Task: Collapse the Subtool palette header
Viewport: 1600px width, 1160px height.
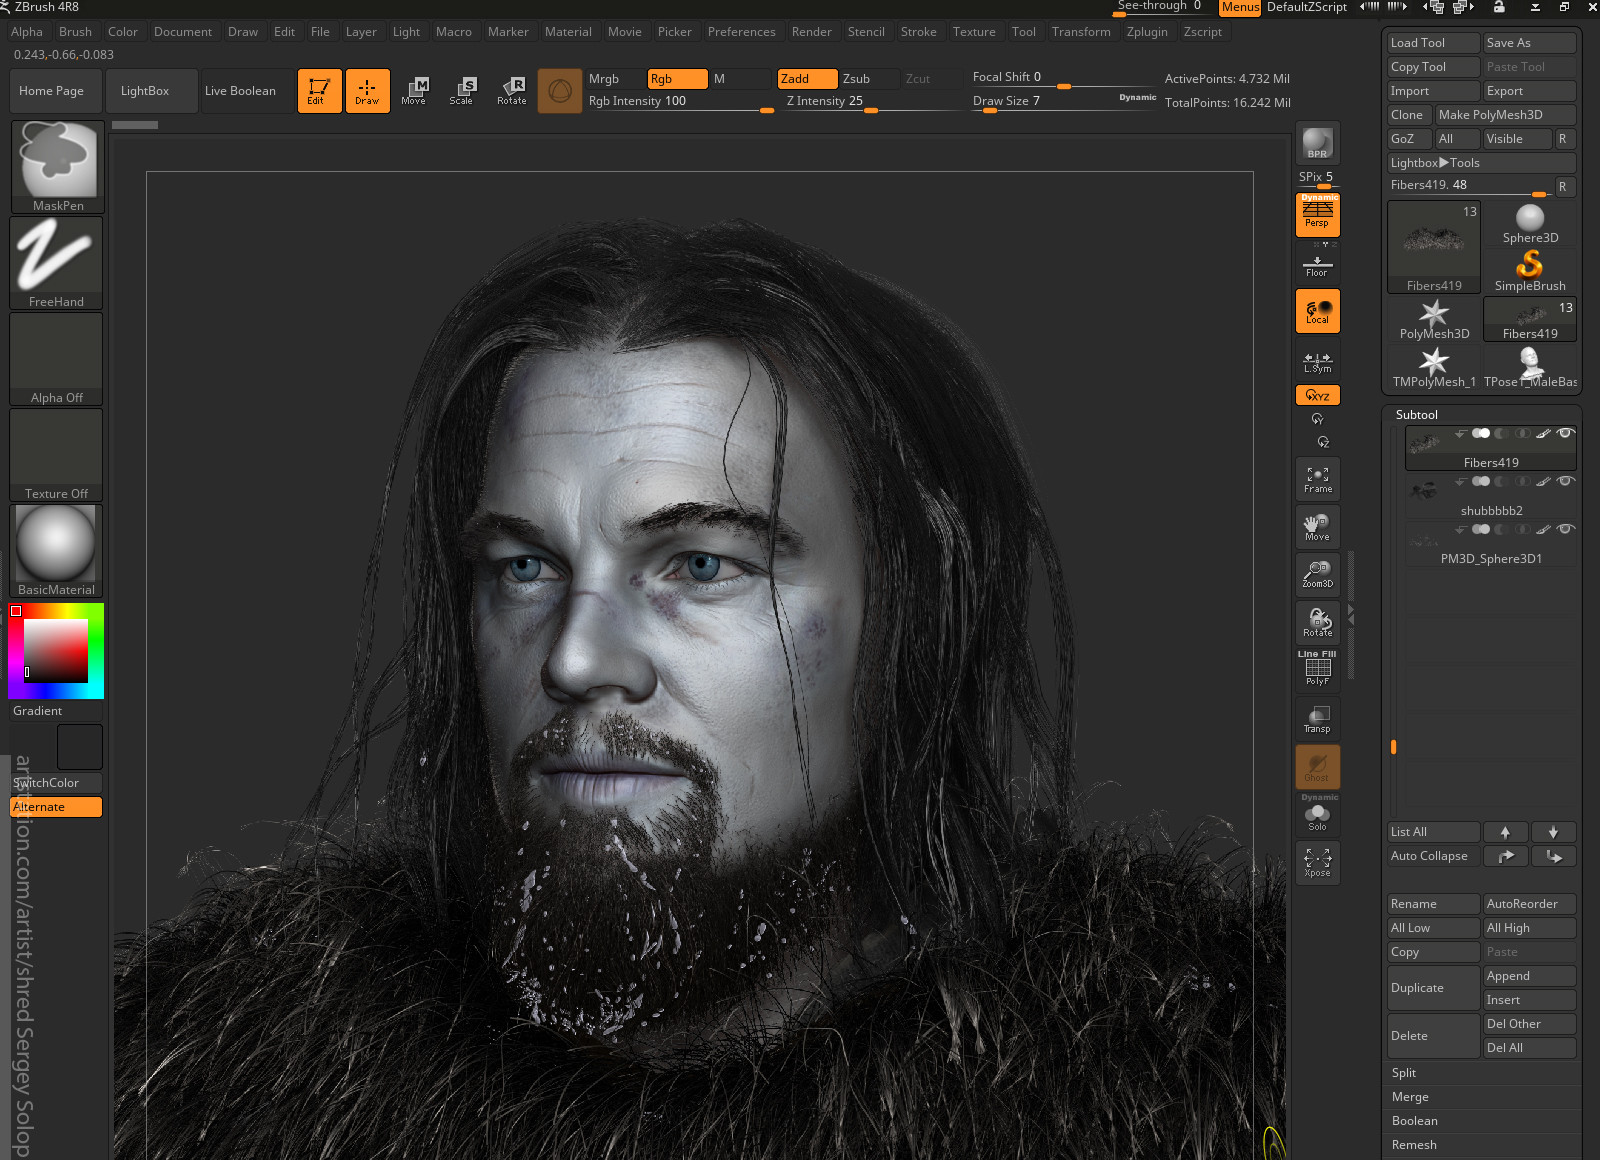Action: point(1417,415)
